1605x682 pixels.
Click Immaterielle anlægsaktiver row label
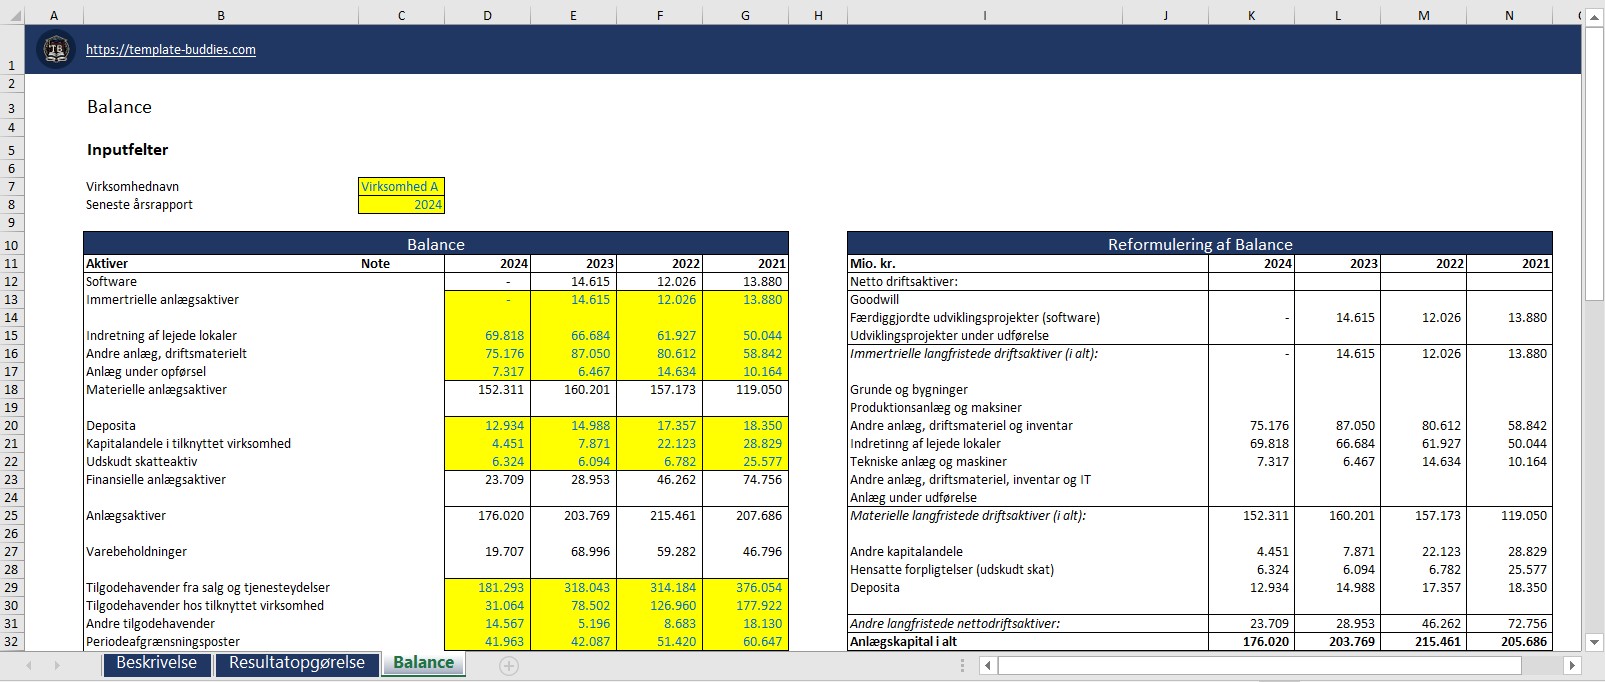coord(162,300)
